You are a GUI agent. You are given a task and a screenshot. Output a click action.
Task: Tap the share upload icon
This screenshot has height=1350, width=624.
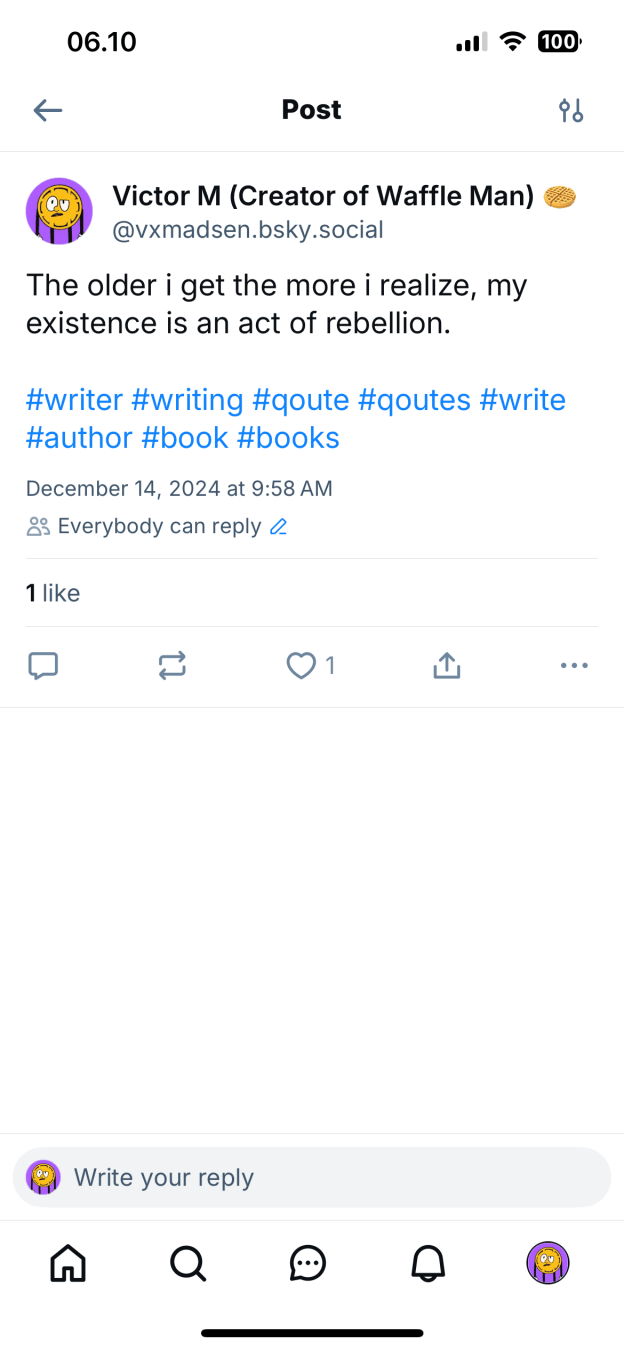pos(446,666)
